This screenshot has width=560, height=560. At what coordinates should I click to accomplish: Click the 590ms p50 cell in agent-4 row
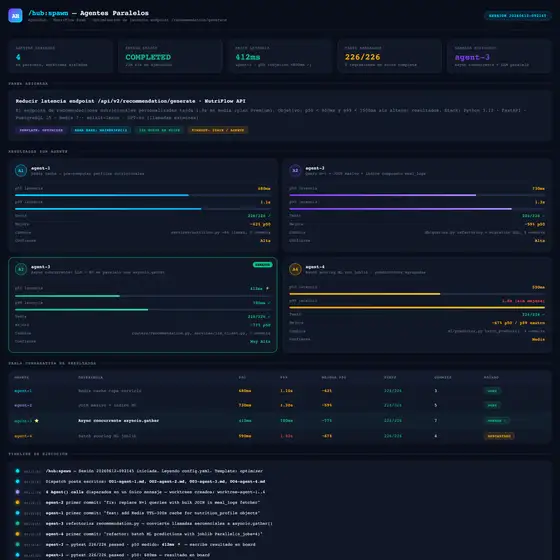click(x=245, y=436)
